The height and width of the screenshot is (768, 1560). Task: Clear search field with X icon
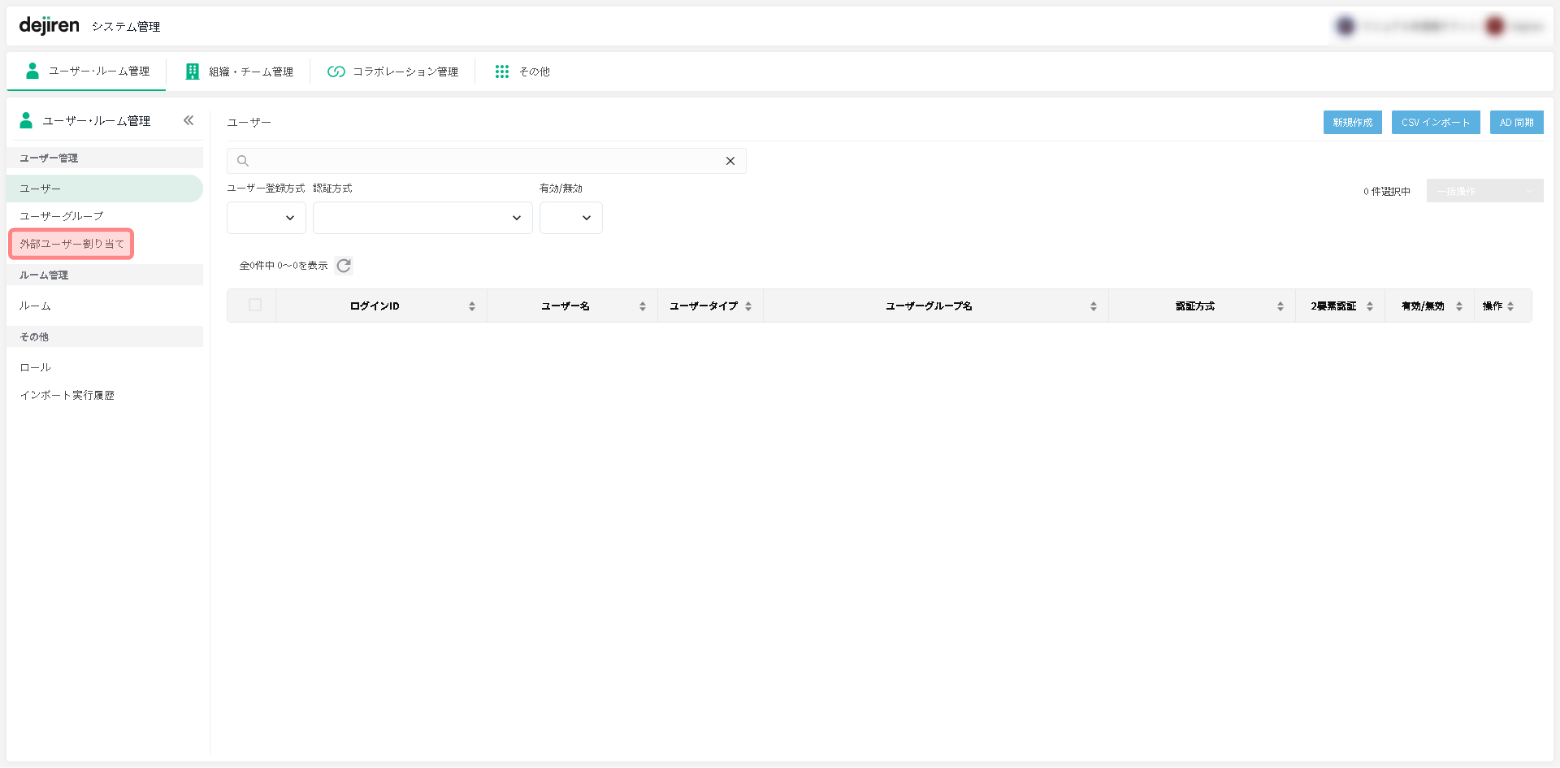pyautogui.click(x=730, y=161)
